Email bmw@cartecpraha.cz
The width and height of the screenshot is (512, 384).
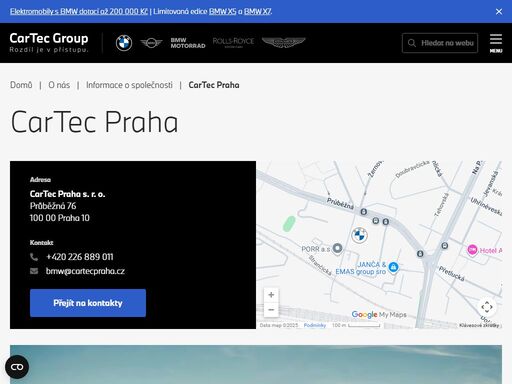pyautogui.click(x=85, y=271)
